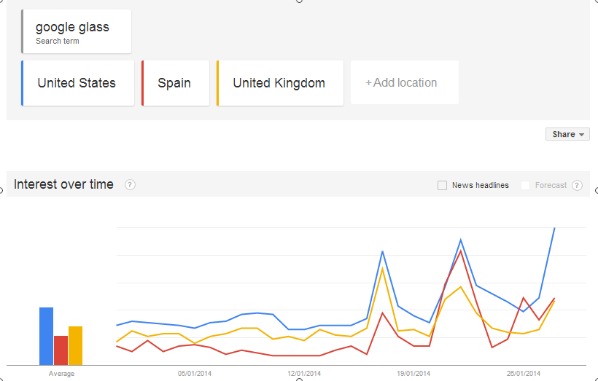The image size is (598, 381).
Task: Open help icon next to Forecast
Action: click(577, 185)
